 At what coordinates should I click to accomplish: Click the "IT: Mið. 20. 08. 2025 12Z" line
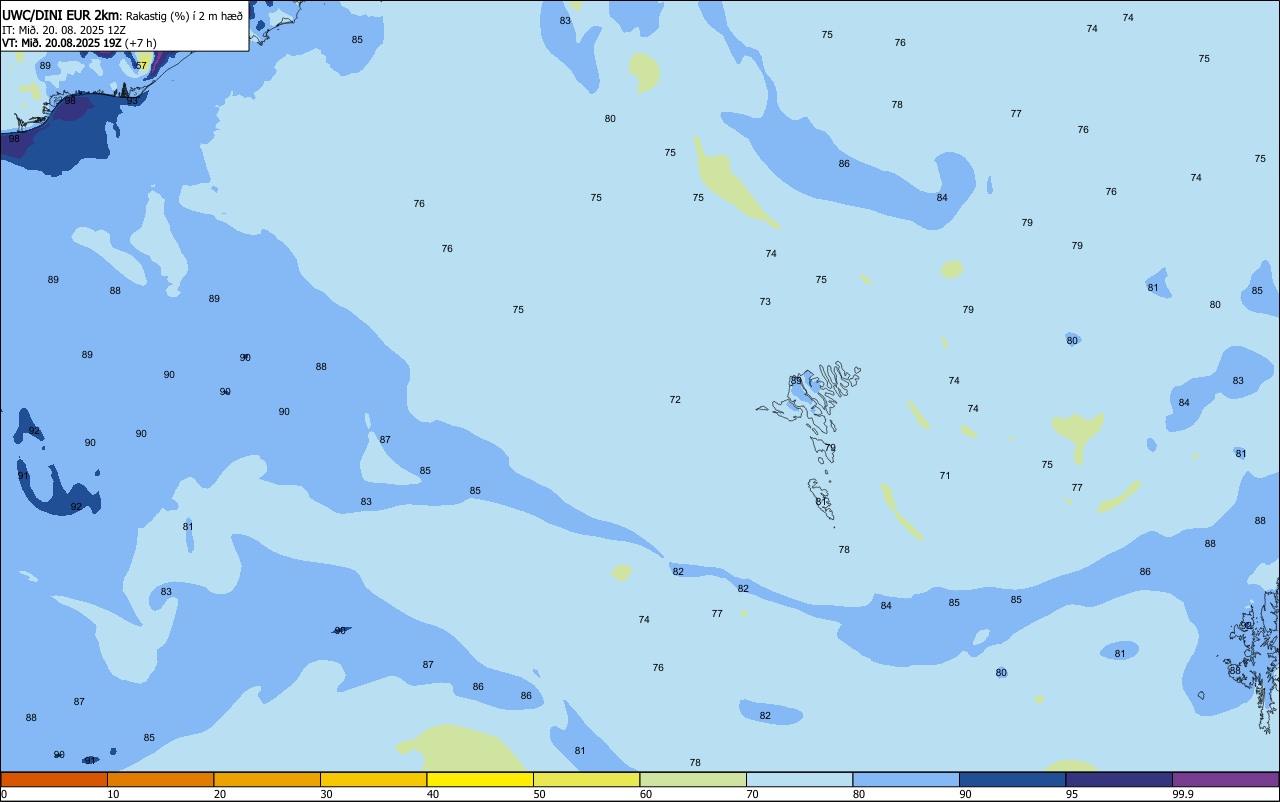click(x=64, y=29)
